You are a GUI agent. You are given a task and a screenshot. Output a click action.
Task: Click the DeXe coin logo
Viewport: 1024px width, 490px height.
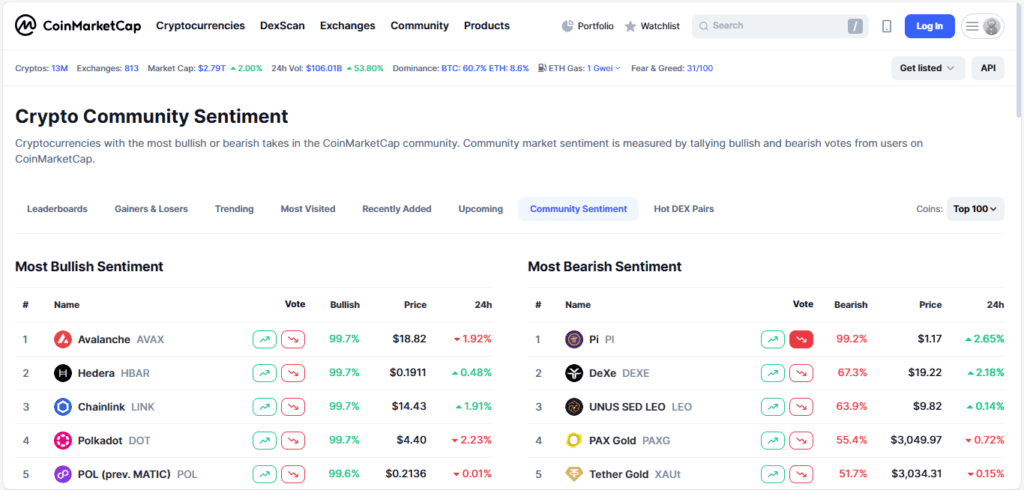coord(573,373)
